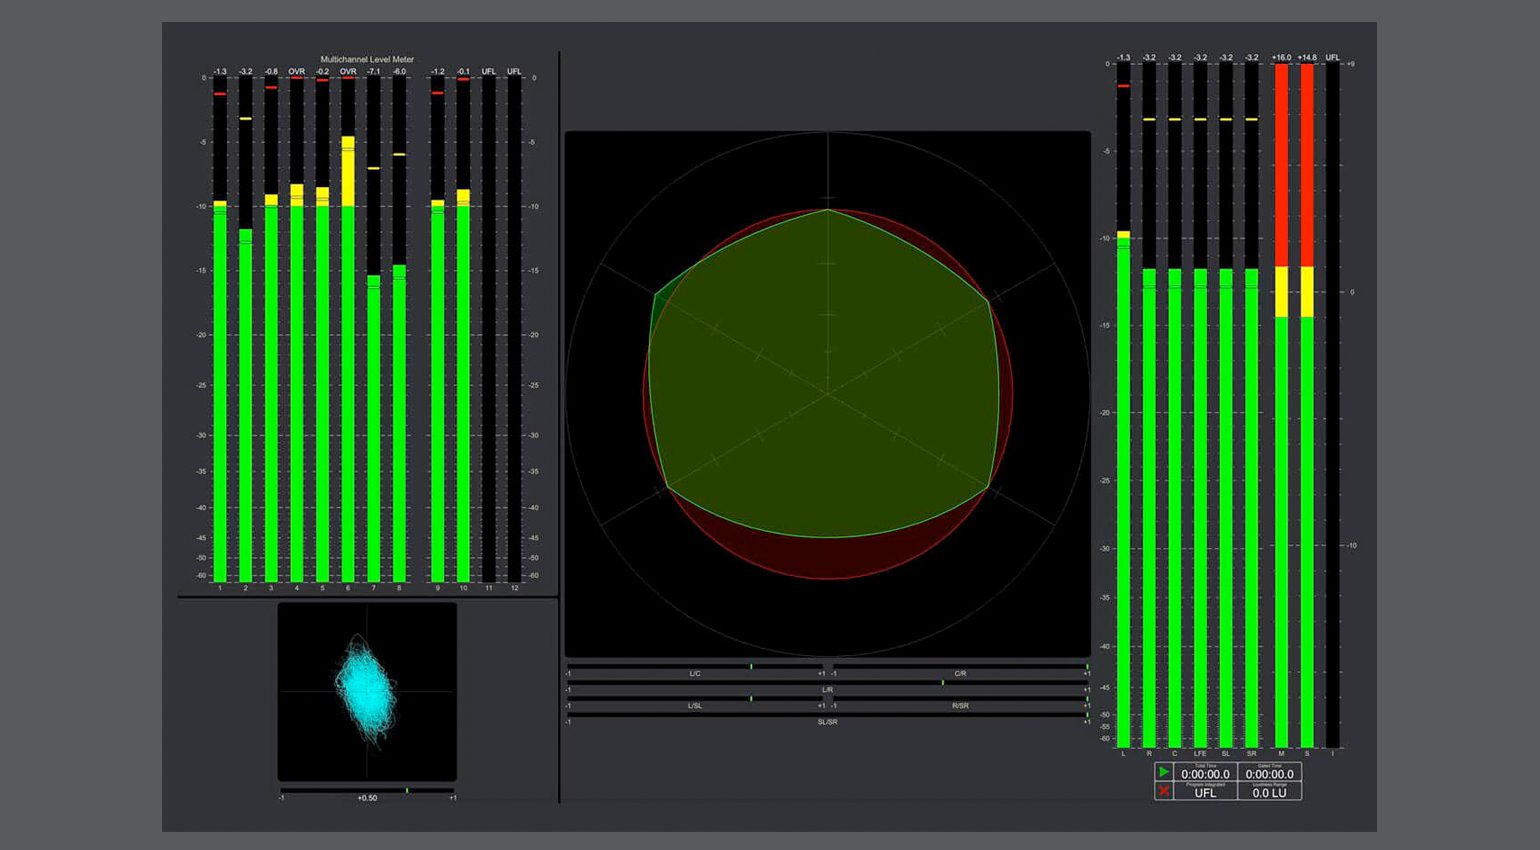Viewport: 1540px width, 850px height.
Task: Select the SR channel bar in surround meter
Action: click(x=1251, y=405)
